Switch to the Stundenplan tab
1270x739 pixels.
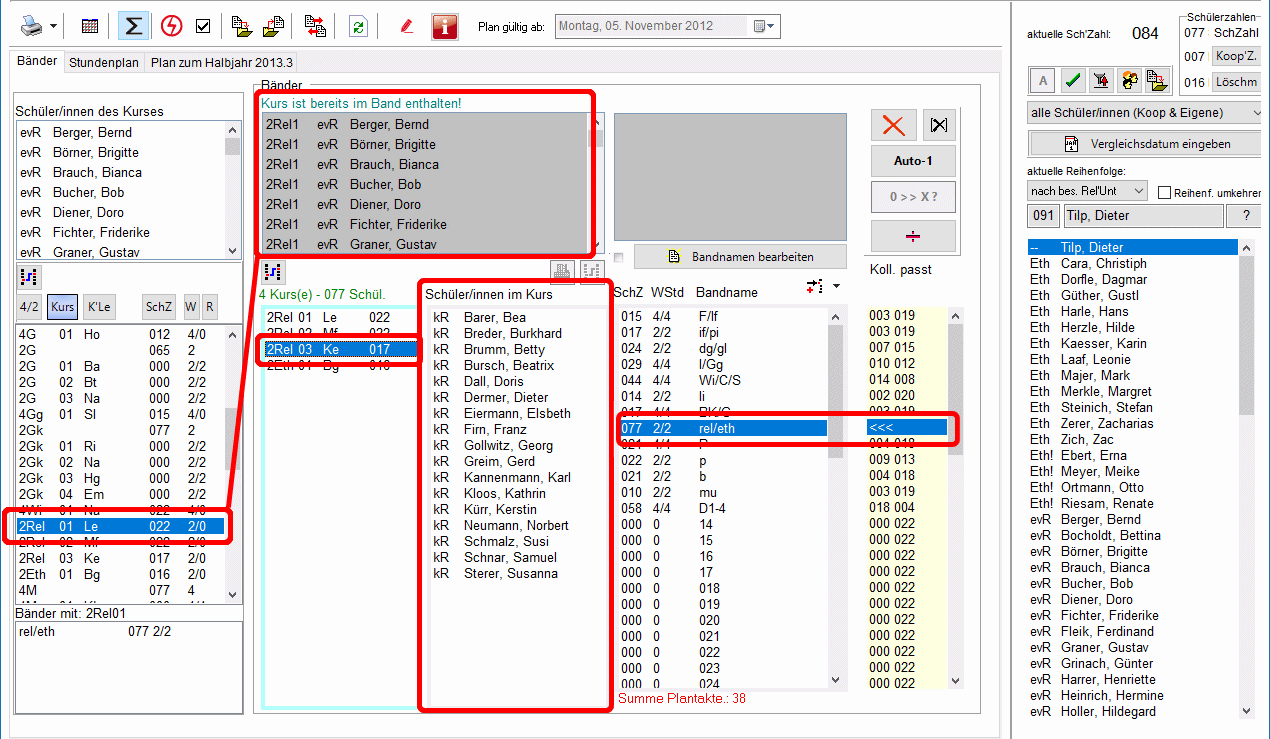[x=104, y=62]
